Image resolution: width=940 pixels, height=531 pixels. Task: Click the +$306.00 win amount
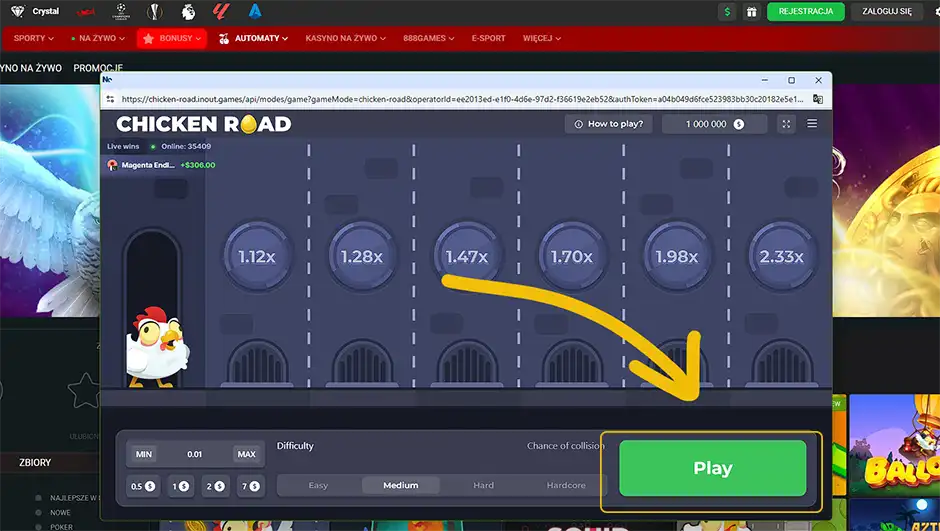[x=198, y=165]
